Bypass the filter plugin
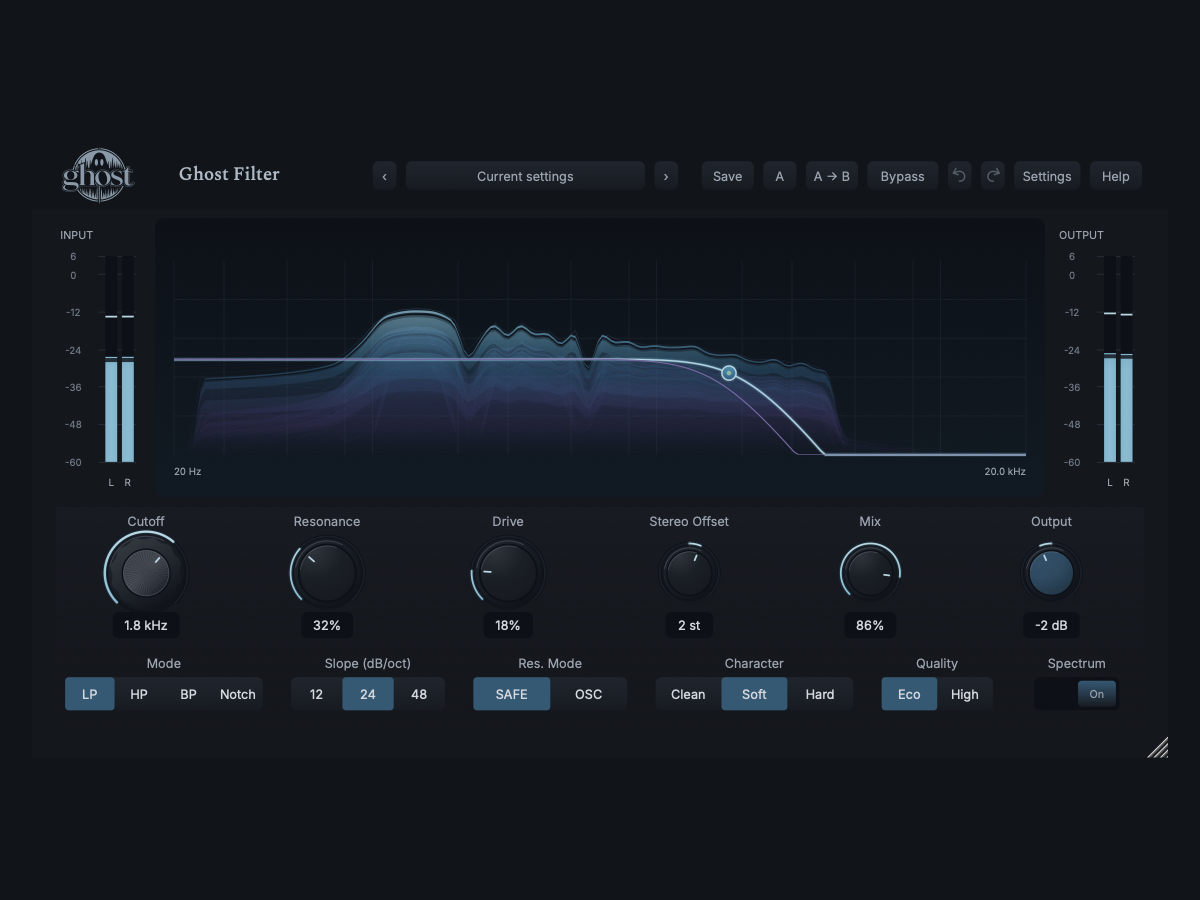Viewport: 1200px width, 900px height. 902,176
